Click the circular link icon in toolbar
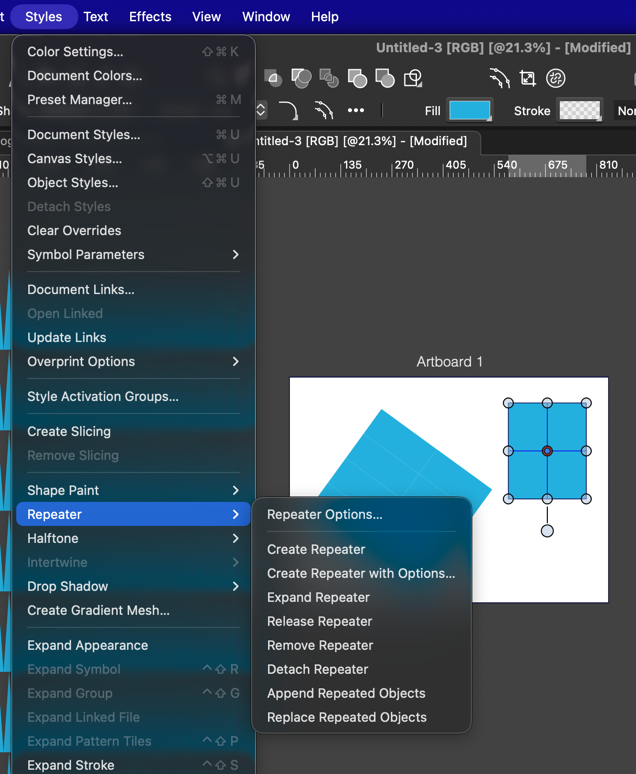636x774 pixels. point(556,78)
